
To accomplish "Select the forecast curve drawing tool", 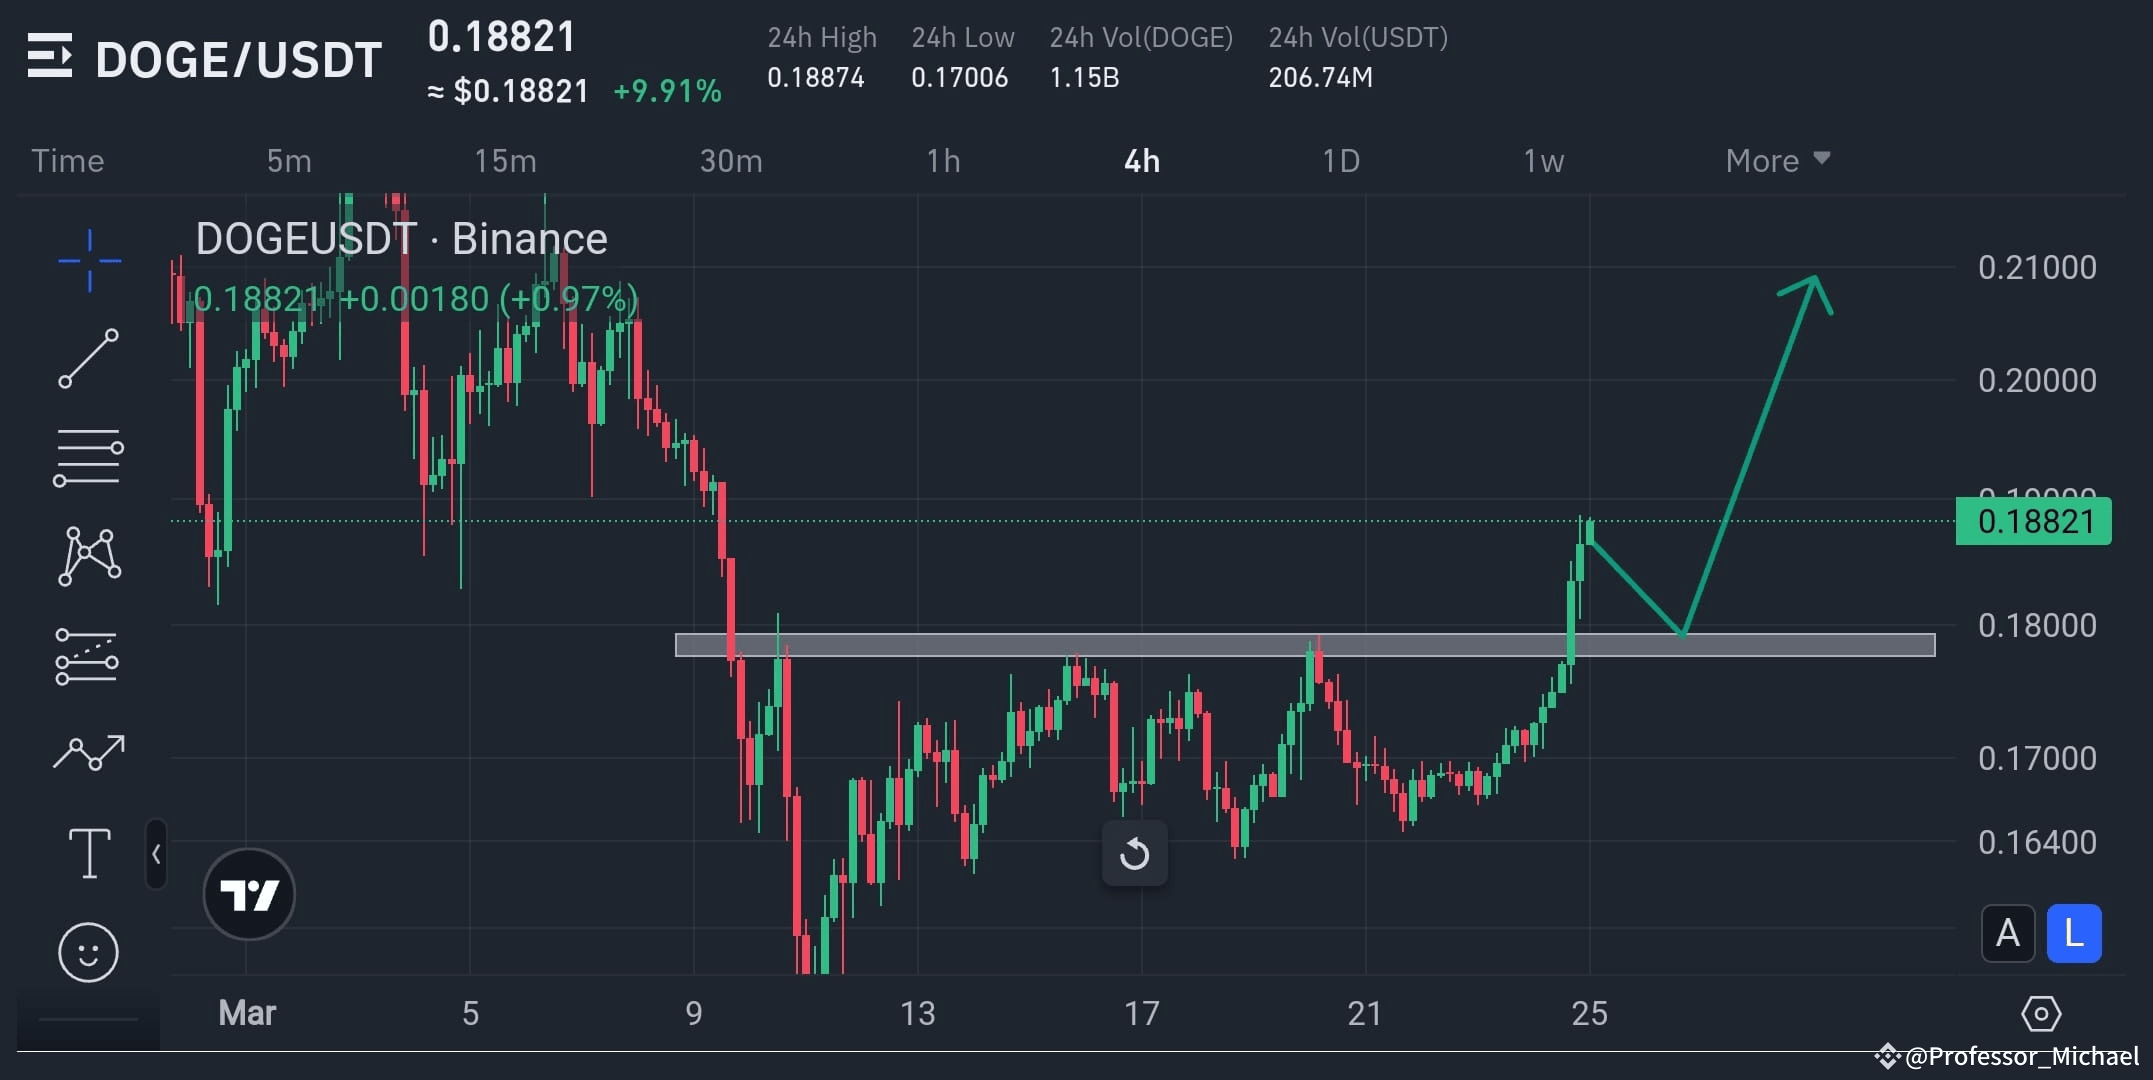I will pyautogui.click(x=88, y=752).
